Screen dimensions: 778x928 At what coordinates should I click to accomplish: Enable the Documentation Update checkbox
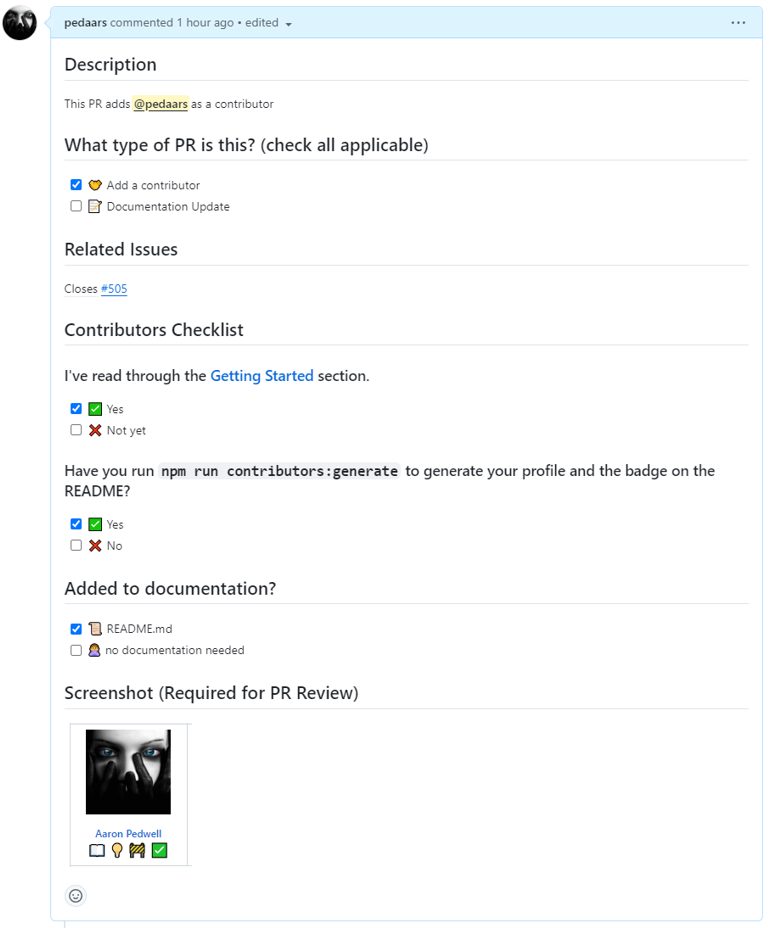click(x=76, y=205)
